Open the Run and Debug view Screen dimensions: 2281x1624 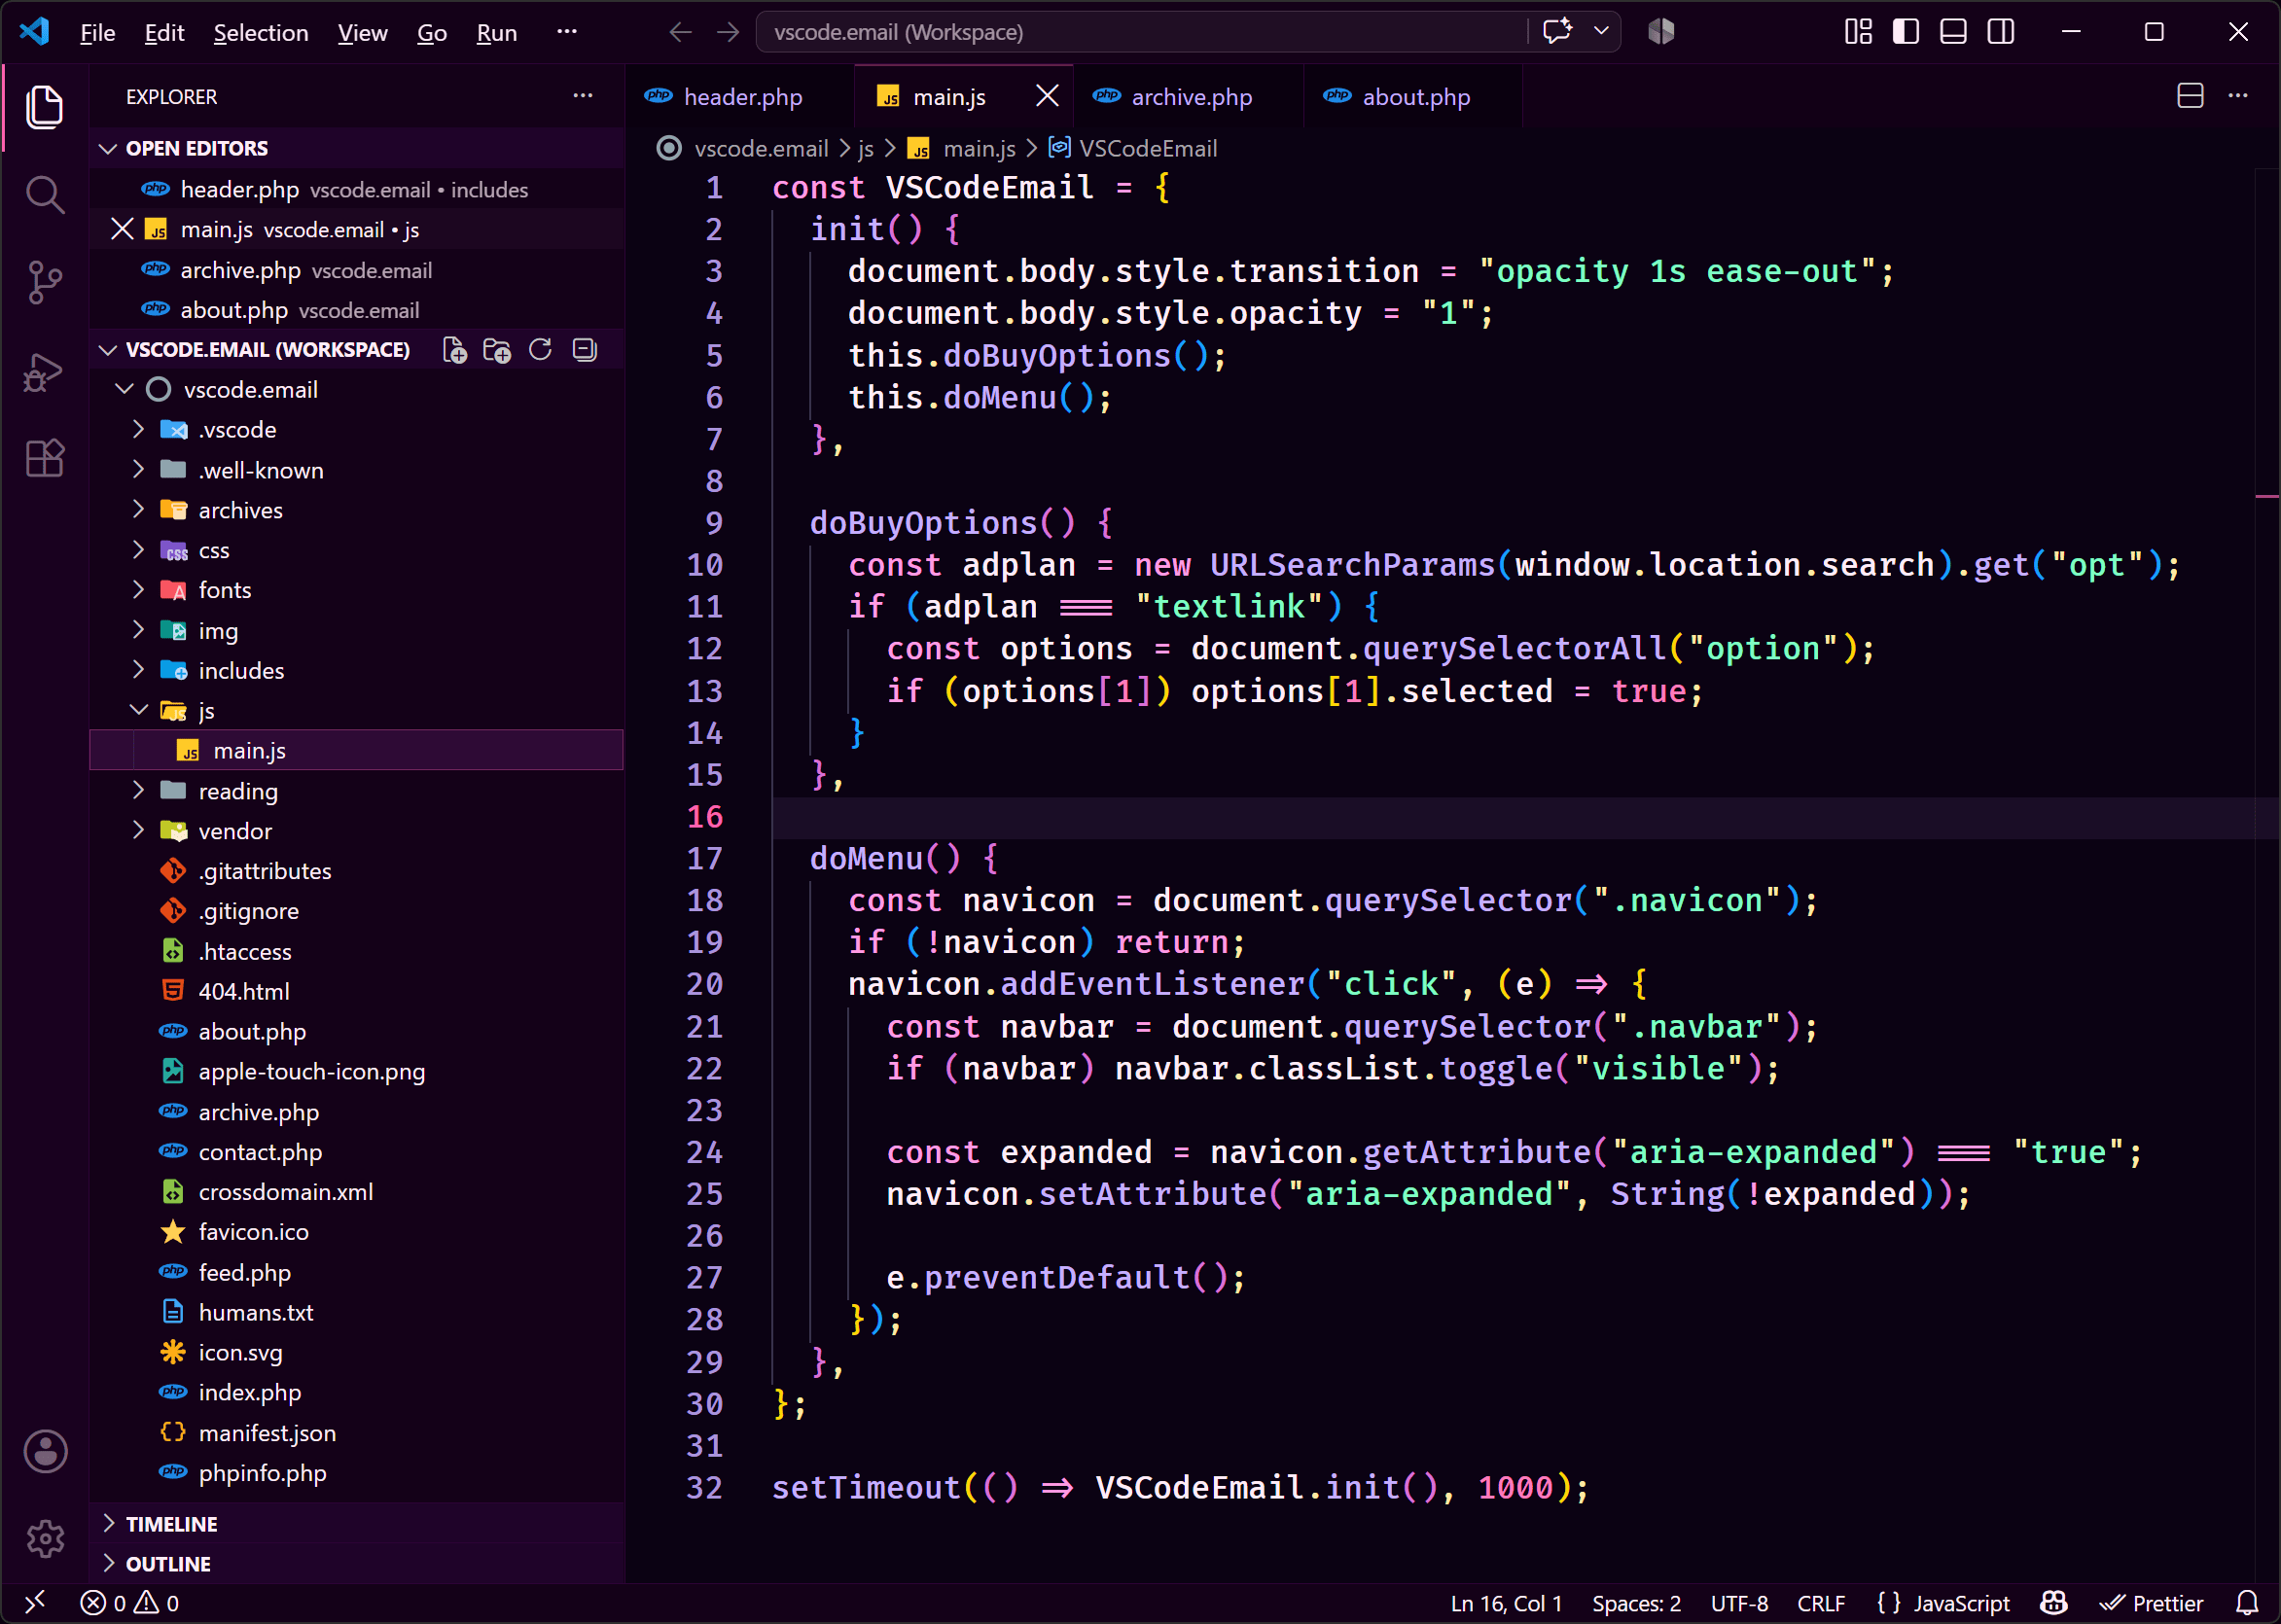pos(45,372)
